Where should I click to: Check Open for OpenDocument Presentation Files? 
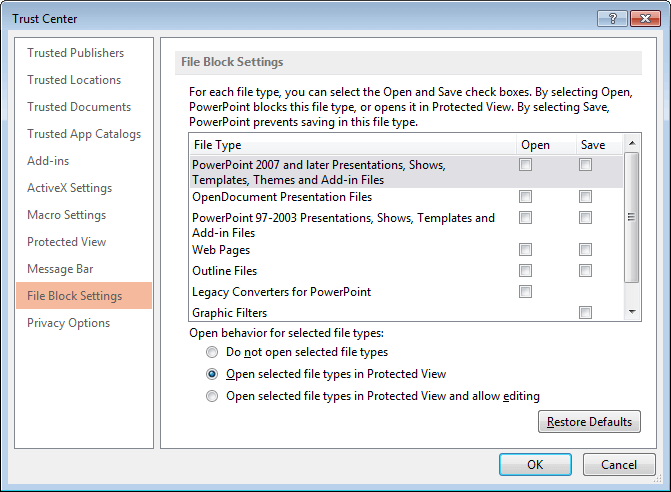pyautogui.click(x=525, y=197)
